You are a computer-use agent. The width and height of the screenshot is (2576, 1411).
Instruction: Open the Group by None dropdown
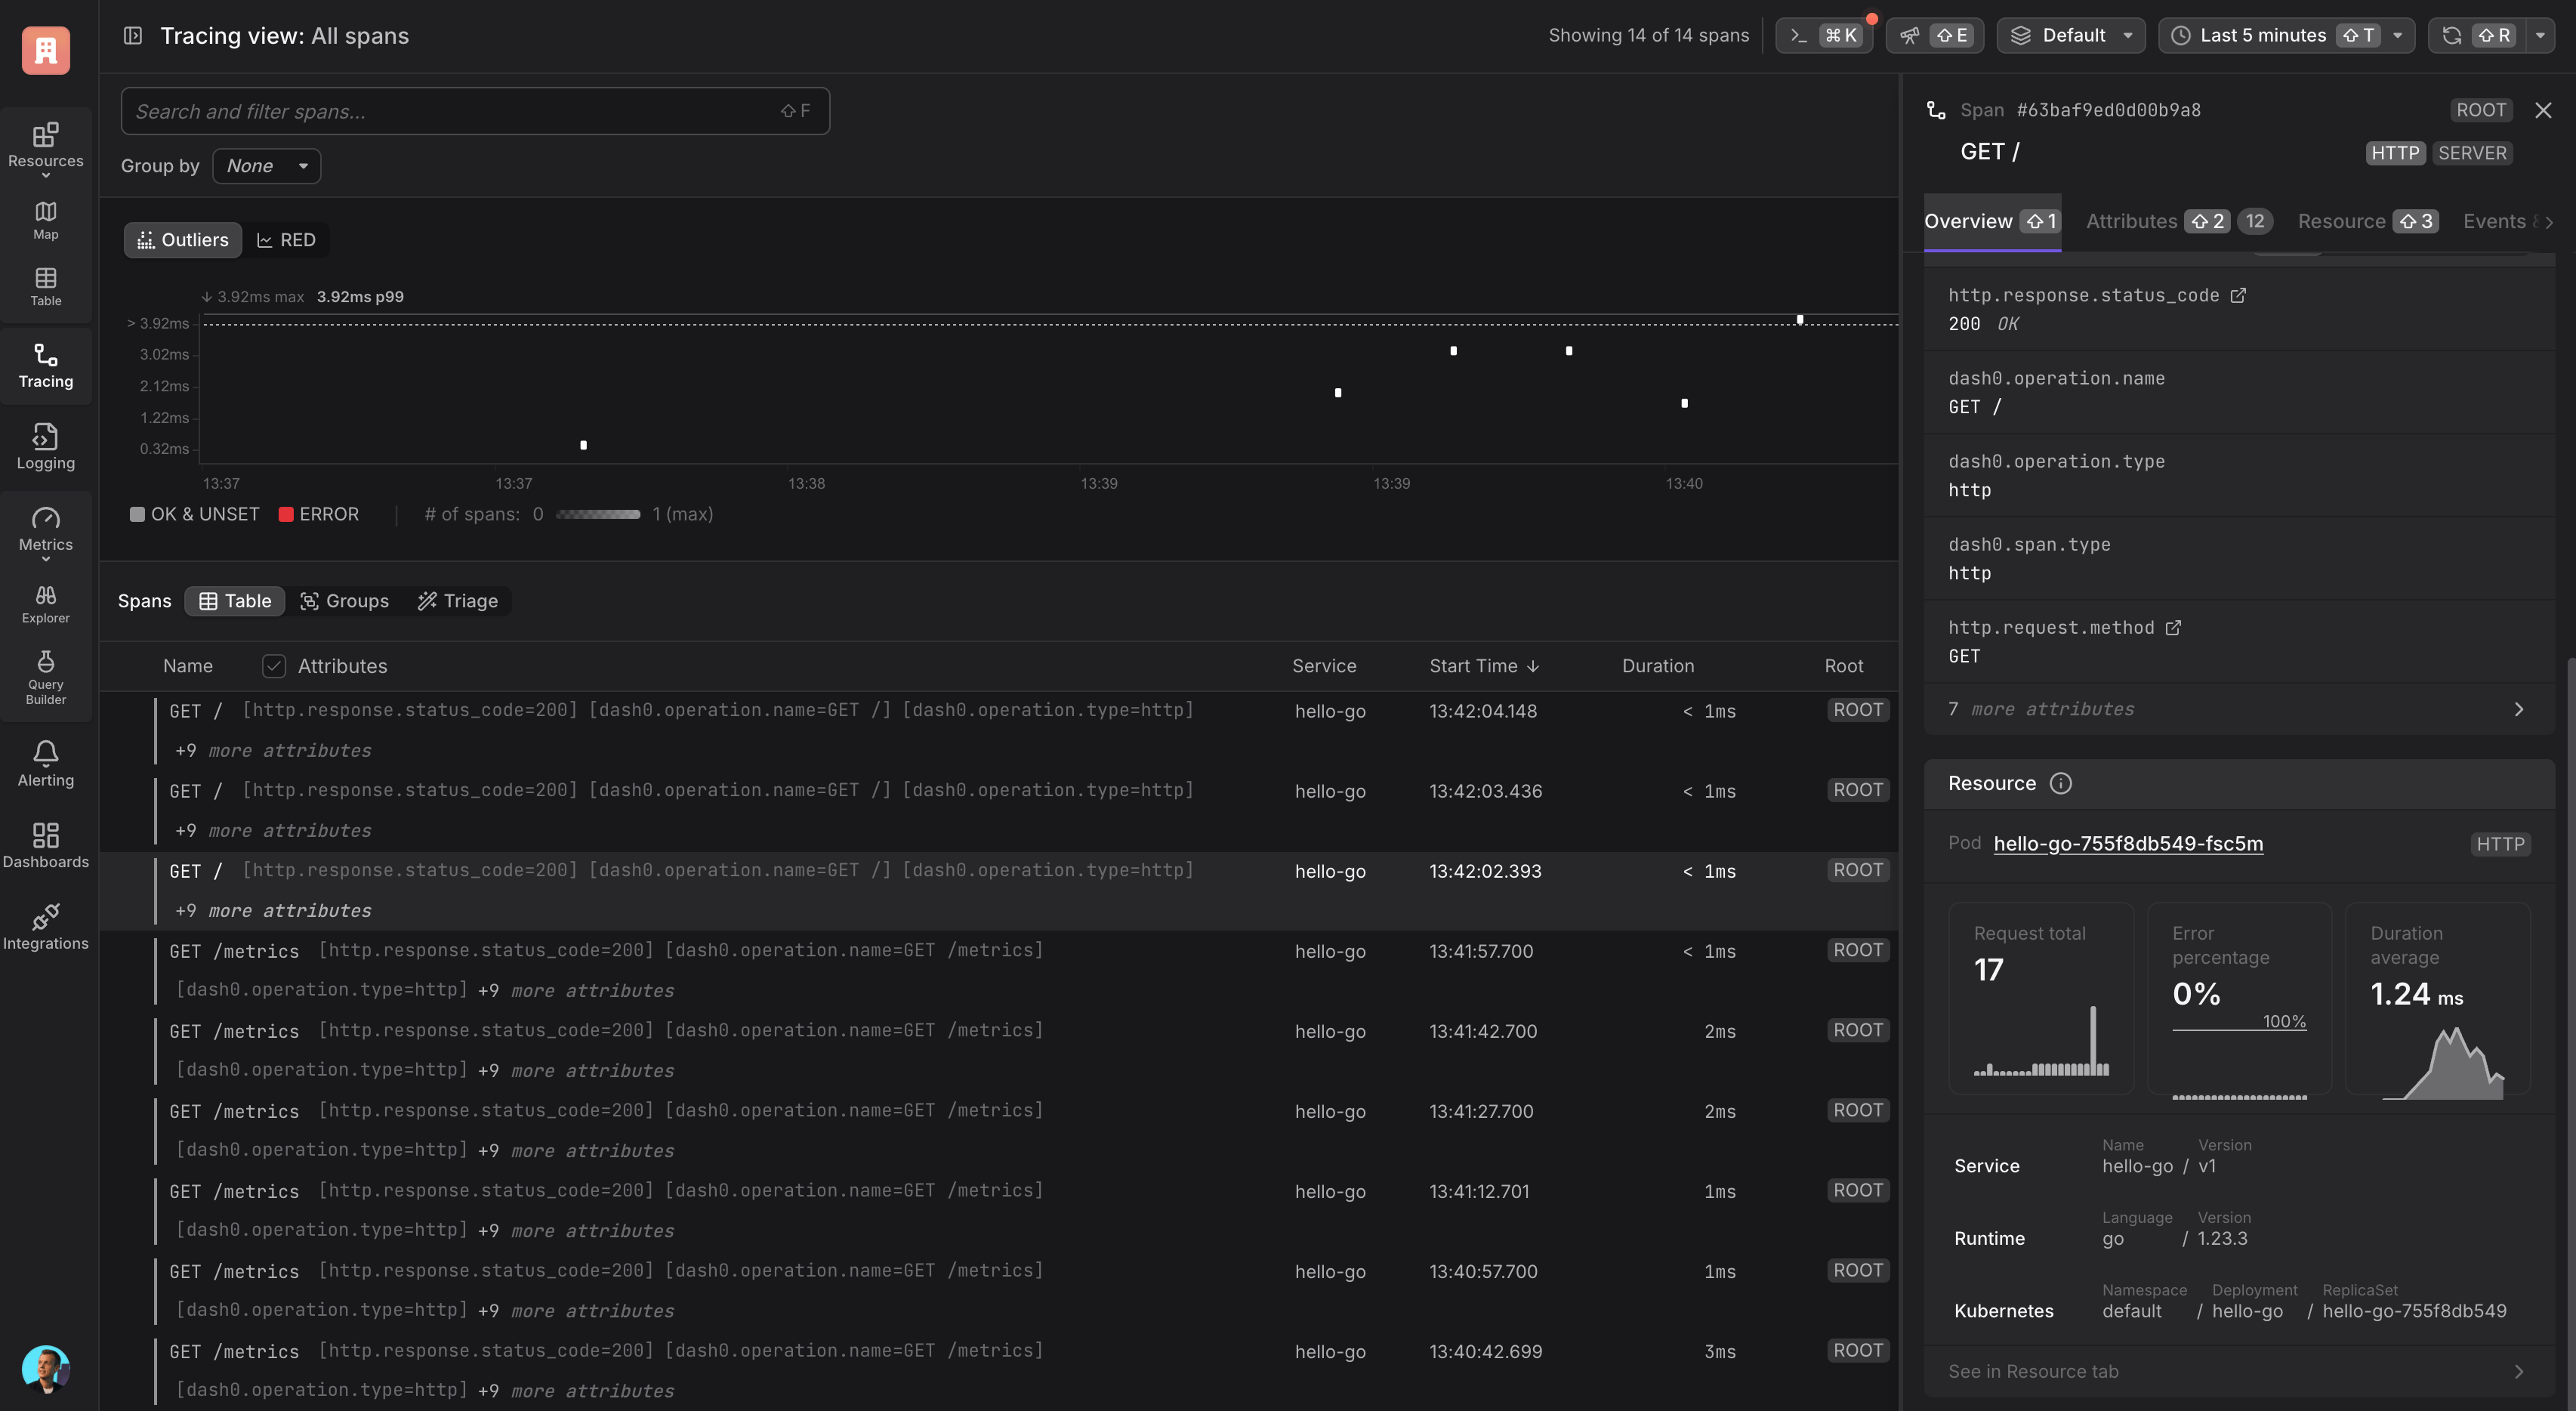pyautogui.click(x=265, y=165)
